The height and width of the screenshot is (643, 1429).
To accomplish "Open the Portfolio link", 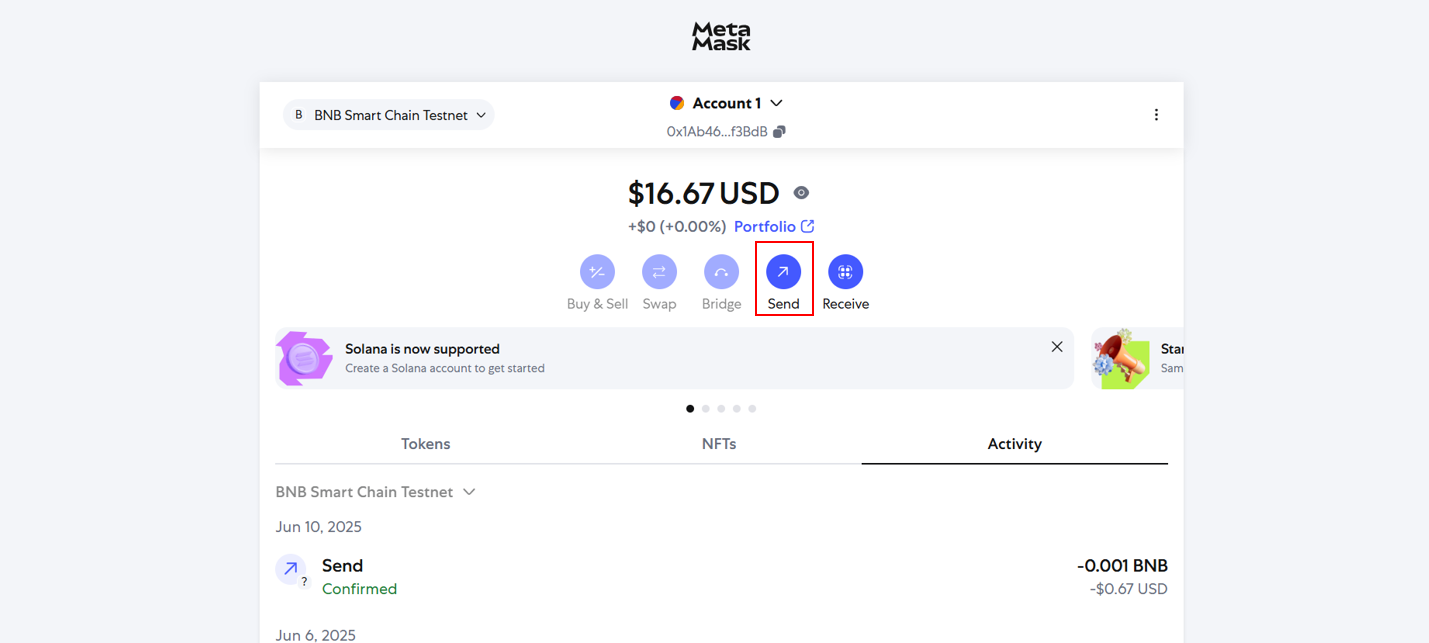I will [774, 227].
